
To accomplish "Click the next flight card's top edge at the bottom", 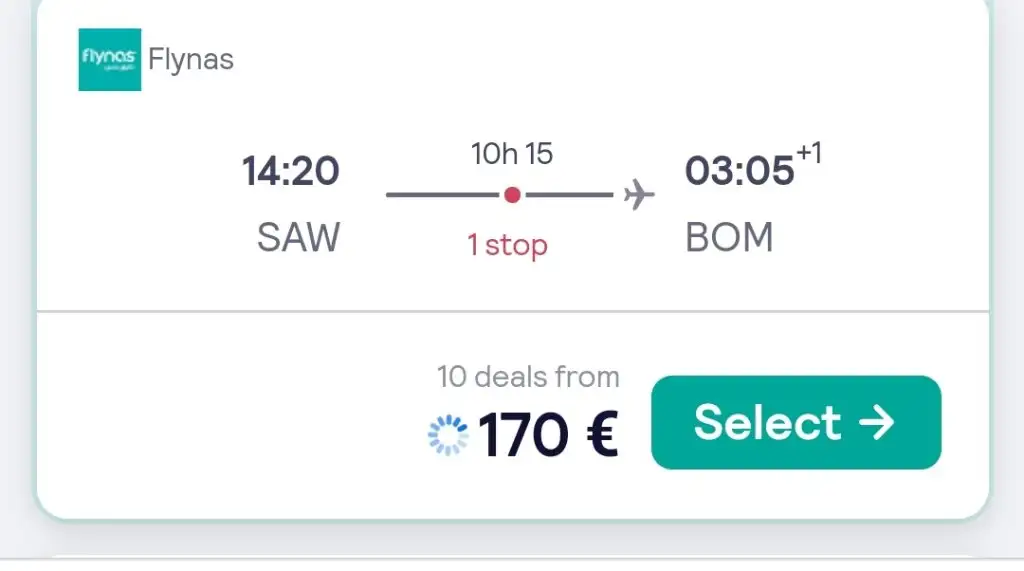I will click(512, 560).
